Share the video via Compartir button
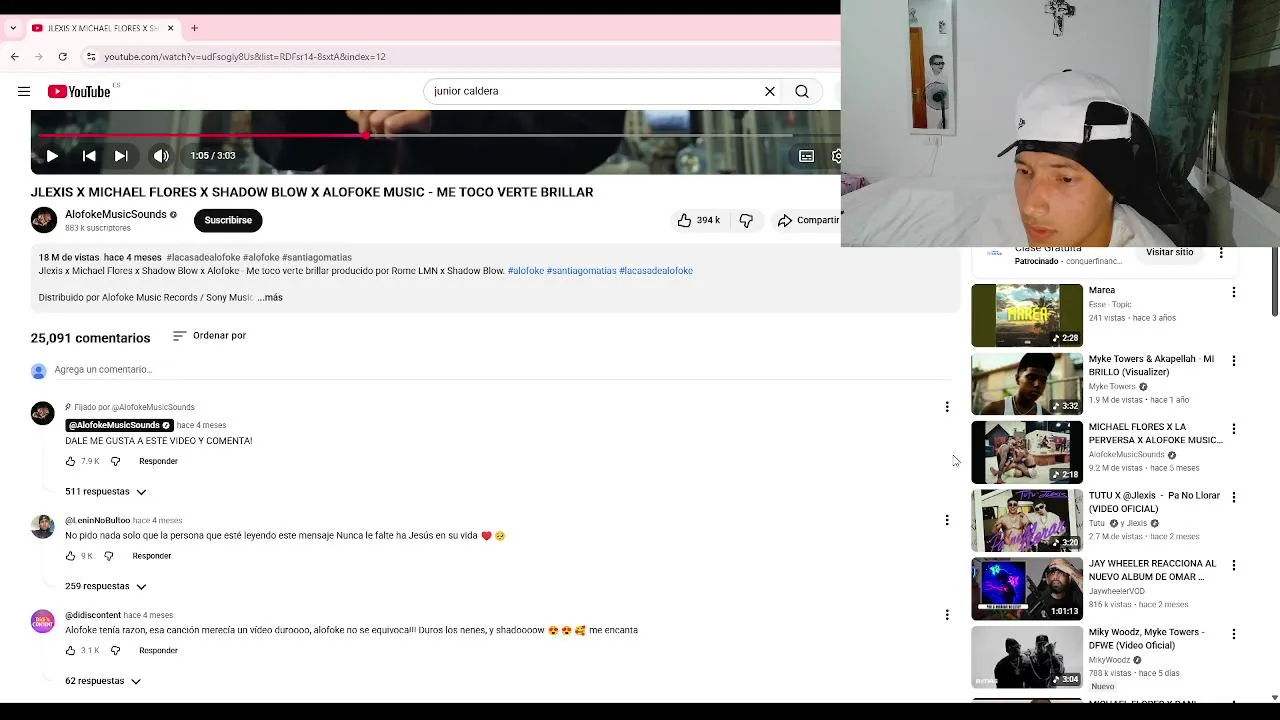The height and width of the screenshot is (720, 1280). (808, 220)
